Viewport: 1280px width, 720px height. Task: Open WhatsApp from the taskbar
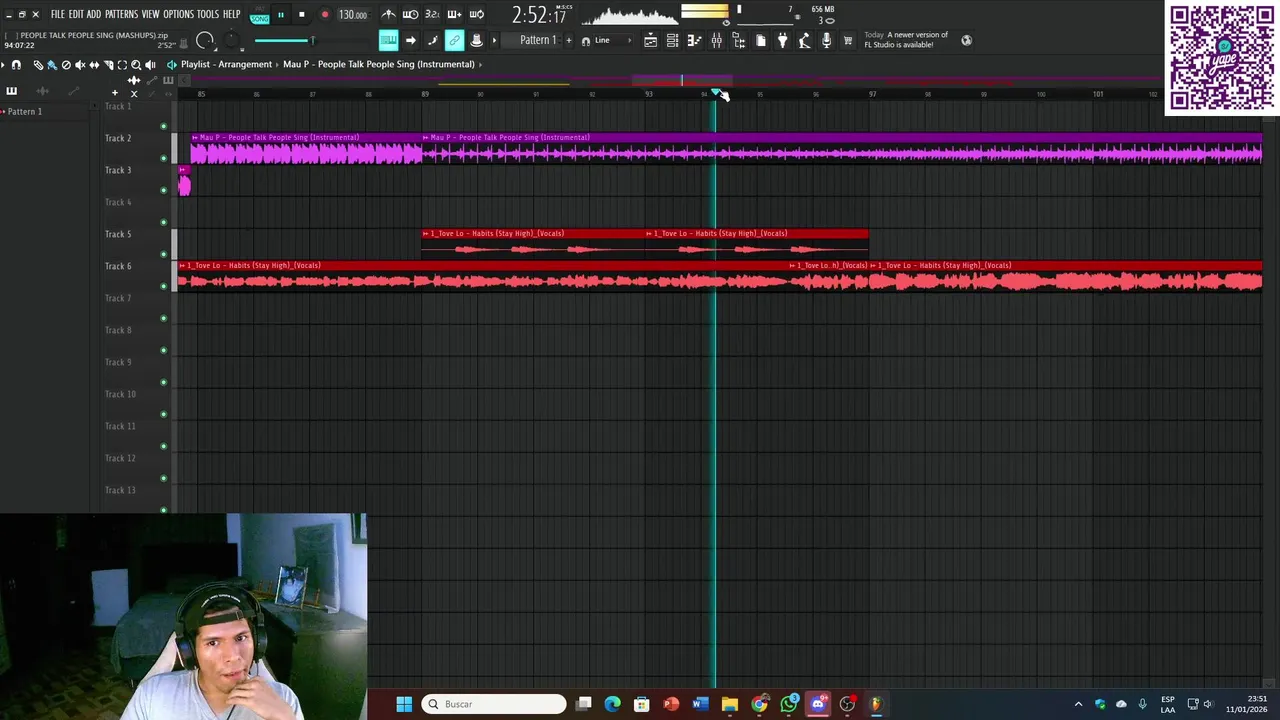click(789, 704)
